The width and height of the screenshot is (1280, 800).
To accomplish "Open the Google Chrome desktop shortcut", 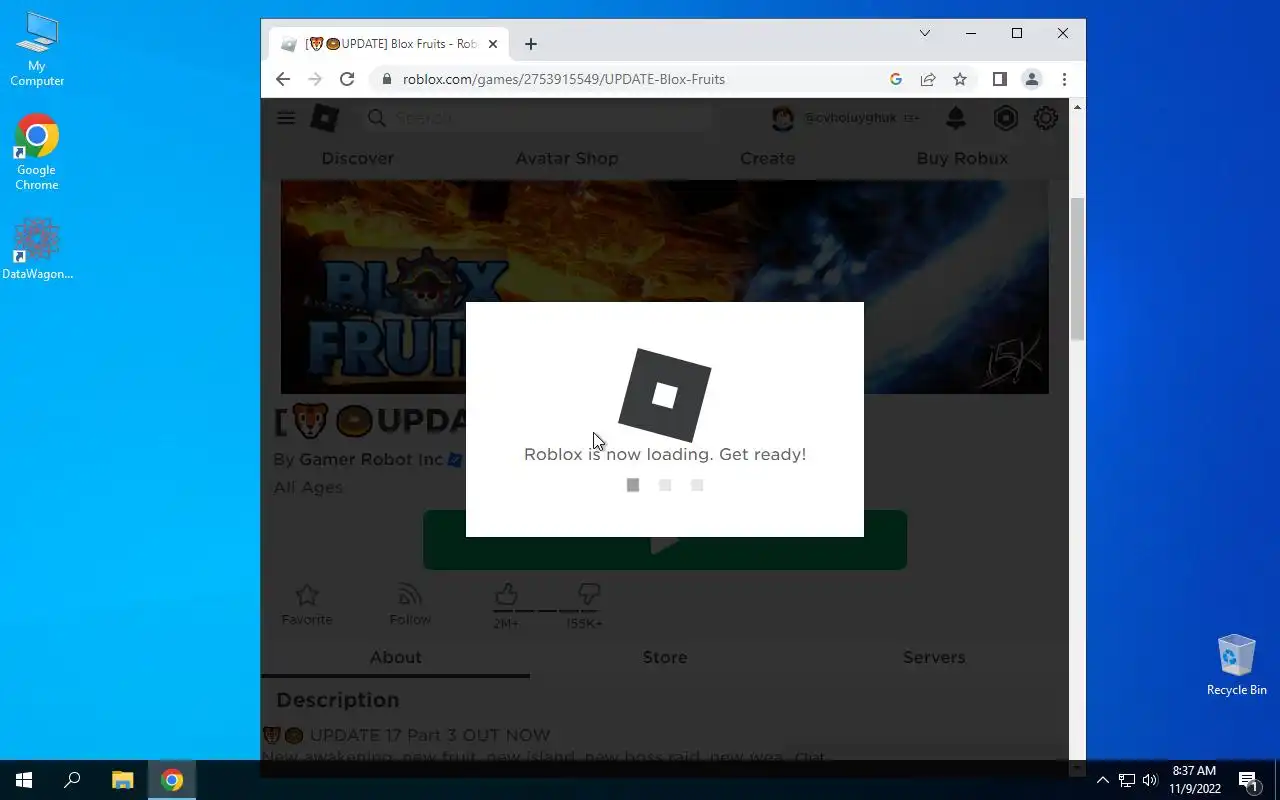I will (x=37, y=152).
